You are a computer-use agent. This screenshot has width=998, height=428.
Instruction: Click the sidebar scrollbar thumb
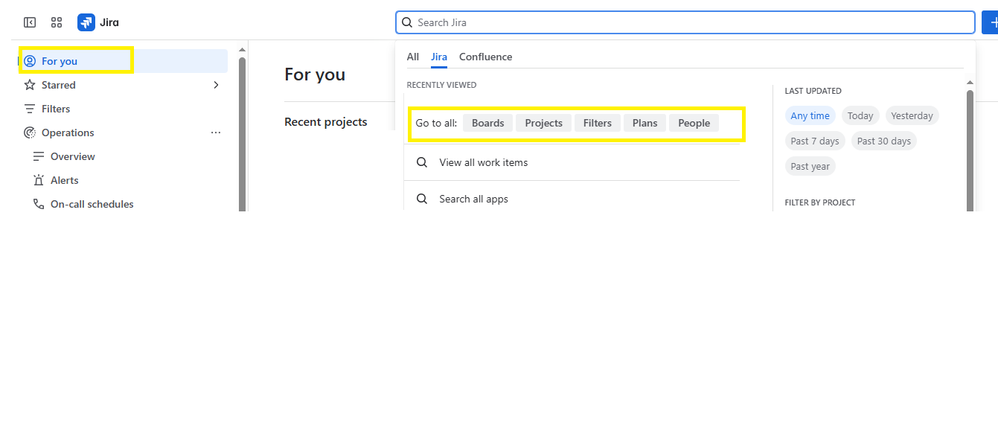(242, 134)
